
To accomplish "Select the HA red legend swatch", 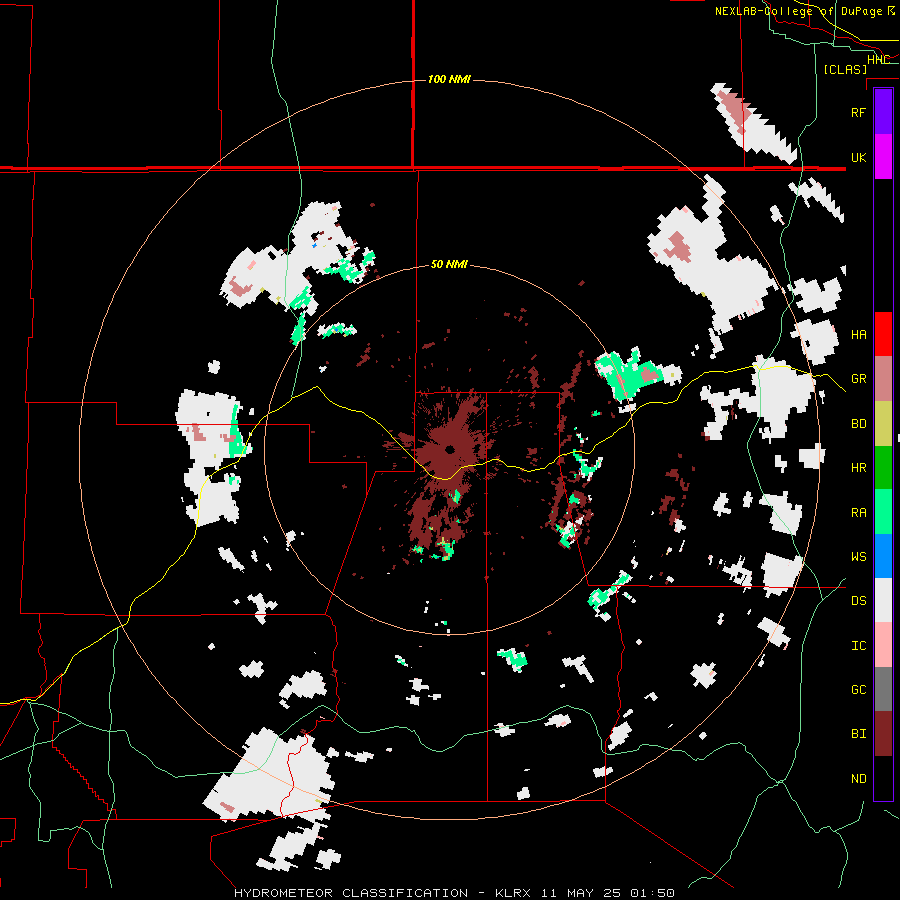I will point(883,334).
